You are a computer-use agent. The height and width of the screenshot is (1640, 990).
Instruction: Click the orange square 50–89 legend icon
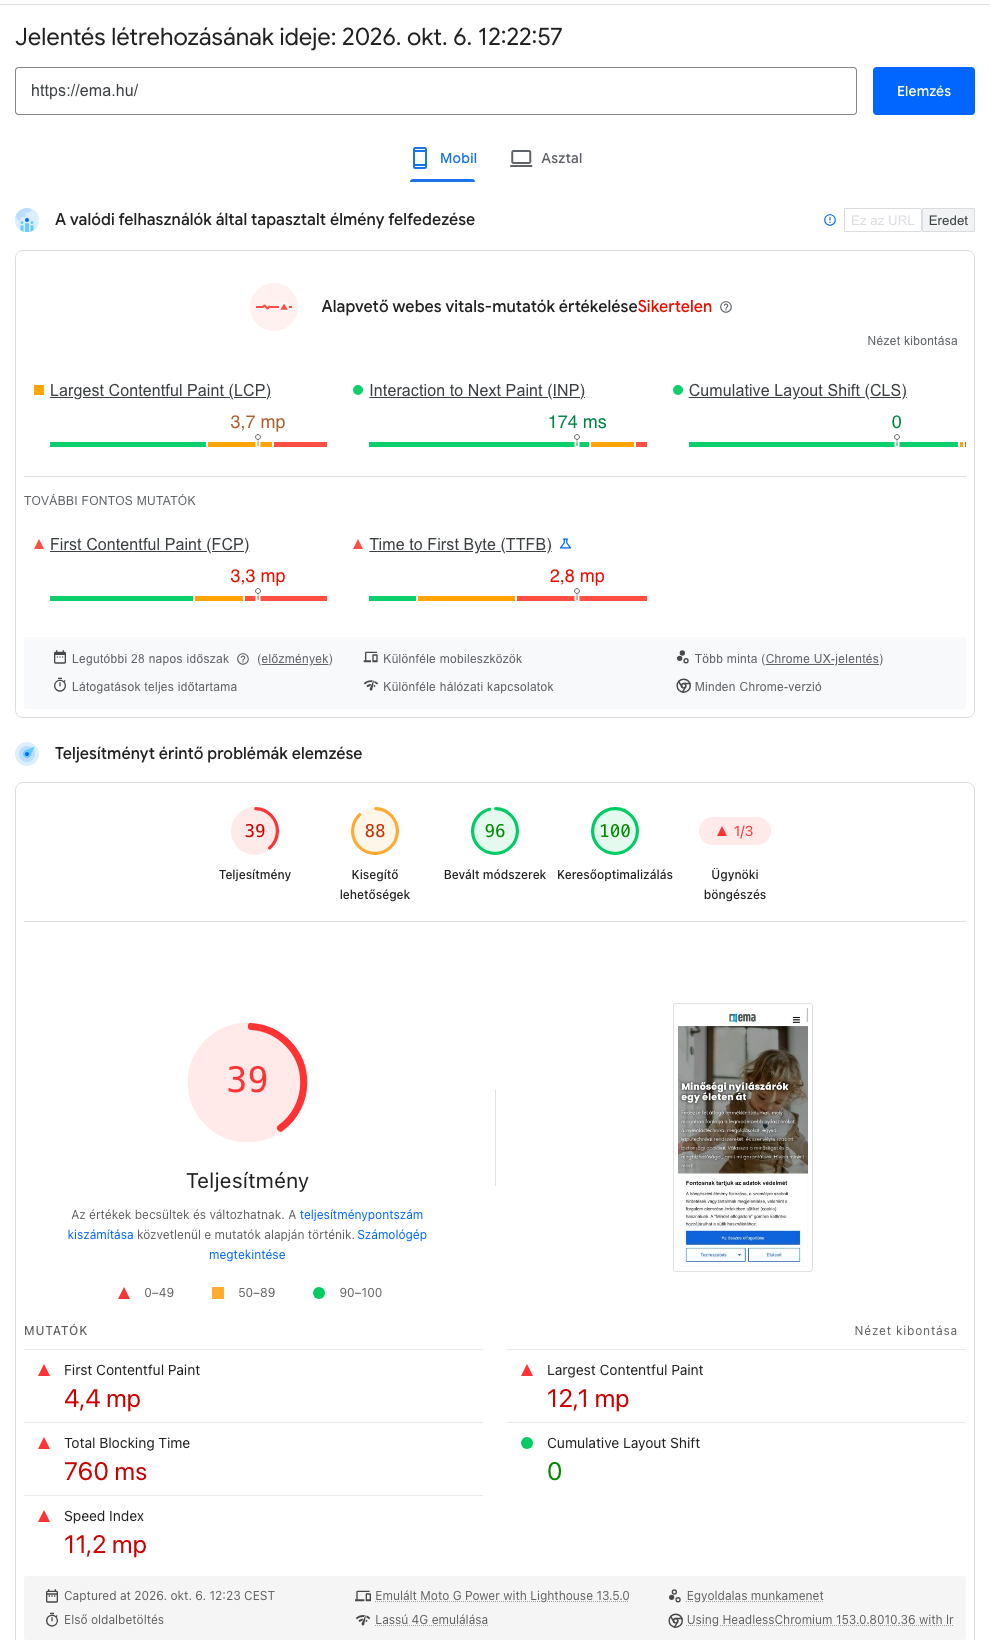pos(218,1293)
